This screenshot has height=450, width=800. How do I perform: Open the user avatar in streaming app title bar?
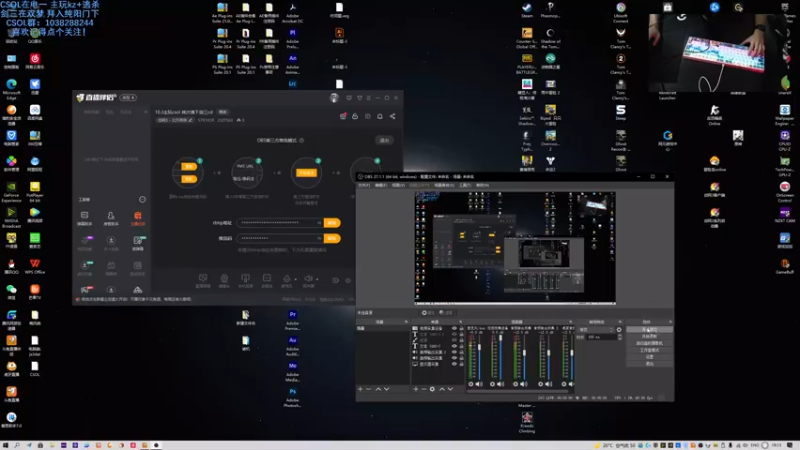pos(334,97)
